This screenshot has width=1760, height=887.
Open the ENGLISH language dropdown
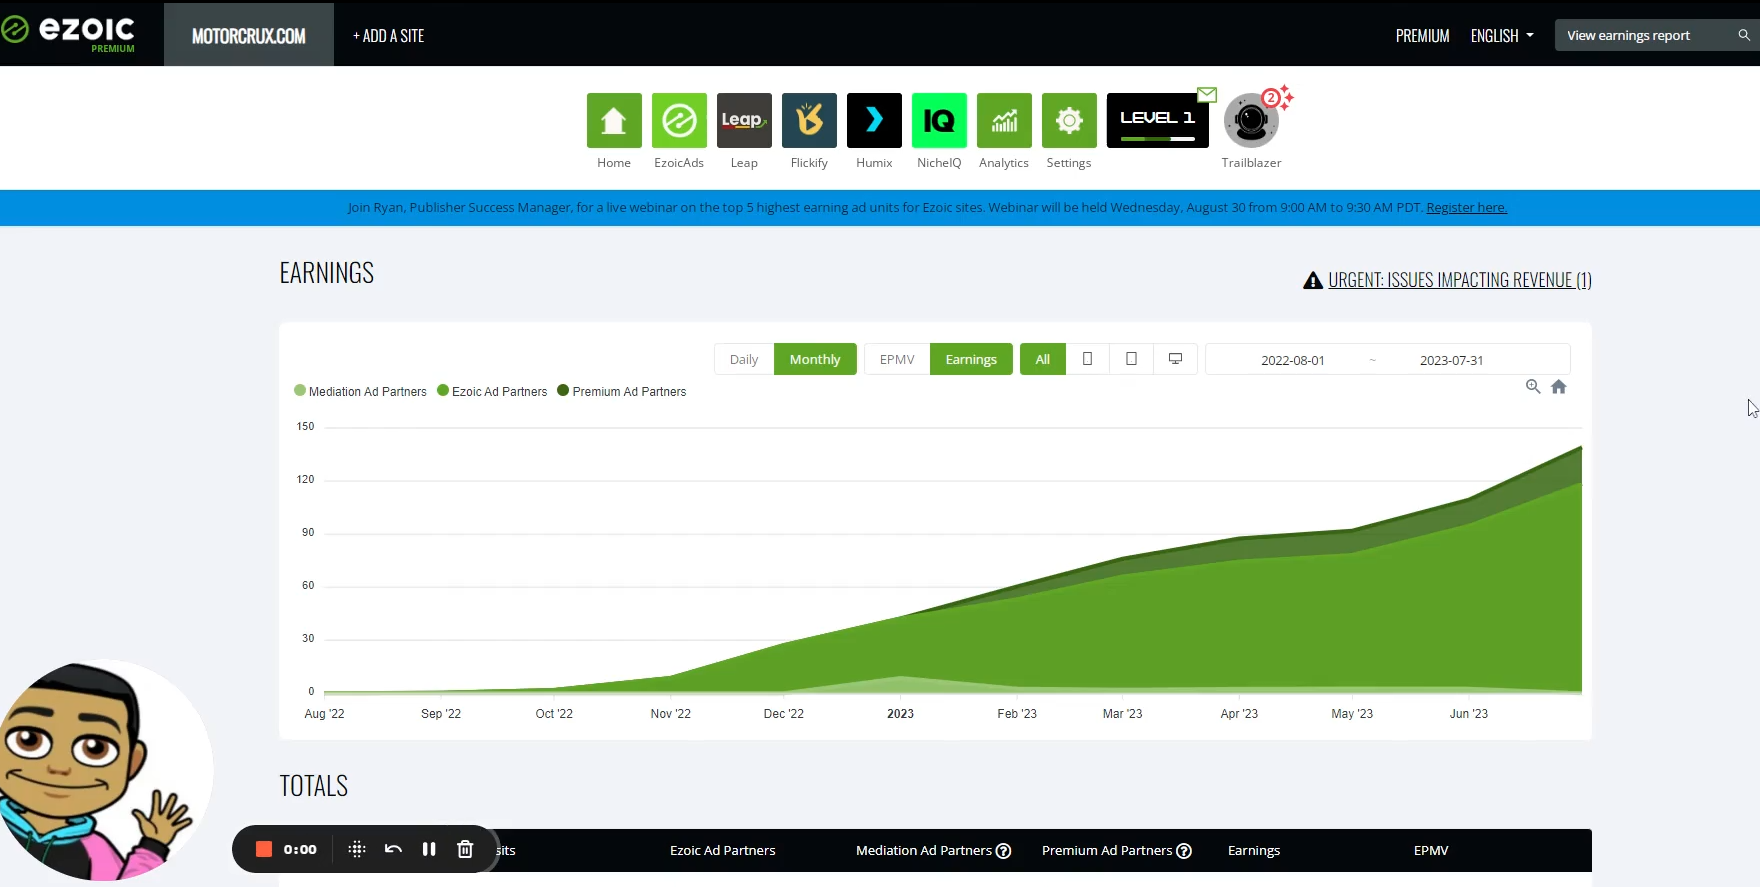(1502, 36)
